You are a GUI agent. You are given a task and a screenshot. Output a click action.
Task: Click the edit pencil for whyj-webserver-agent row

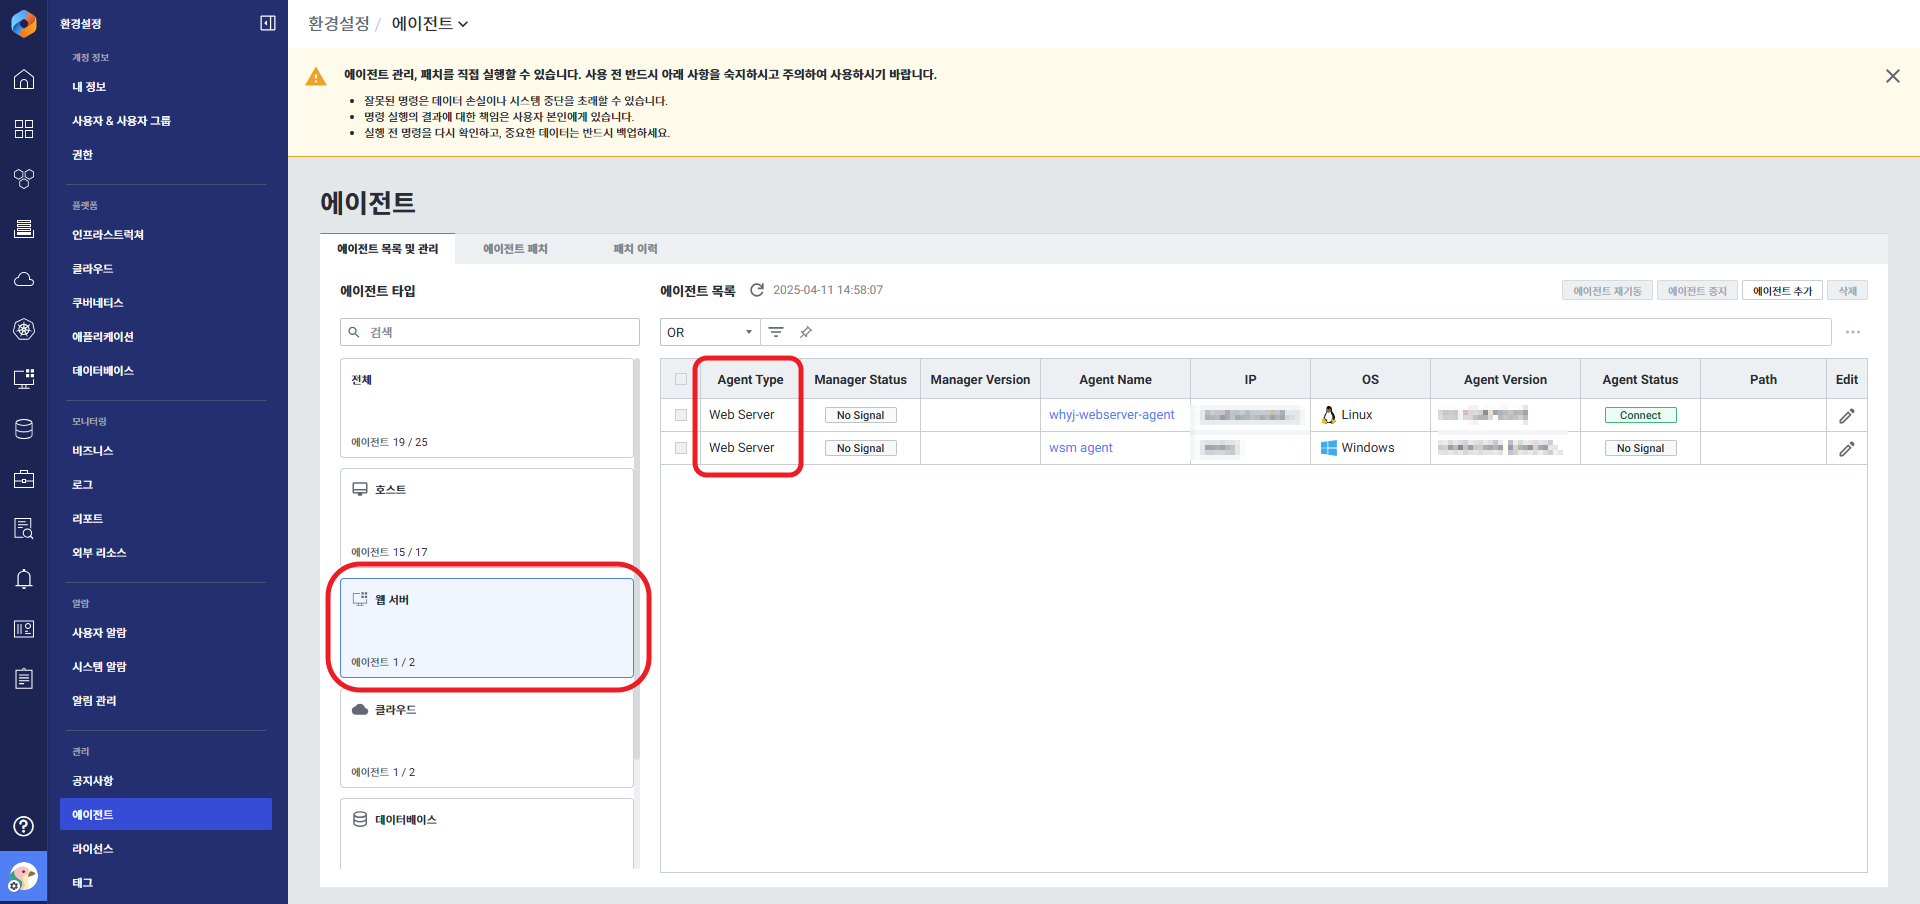1846,415
